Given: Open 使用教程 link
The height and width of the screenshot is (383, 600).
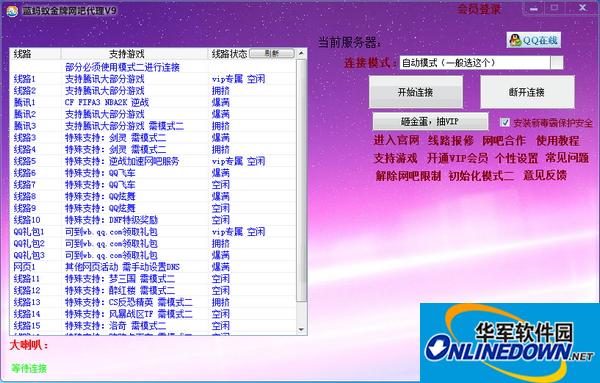Looking at the screenshot, I should pyautogui.click(x=557, y=140).
